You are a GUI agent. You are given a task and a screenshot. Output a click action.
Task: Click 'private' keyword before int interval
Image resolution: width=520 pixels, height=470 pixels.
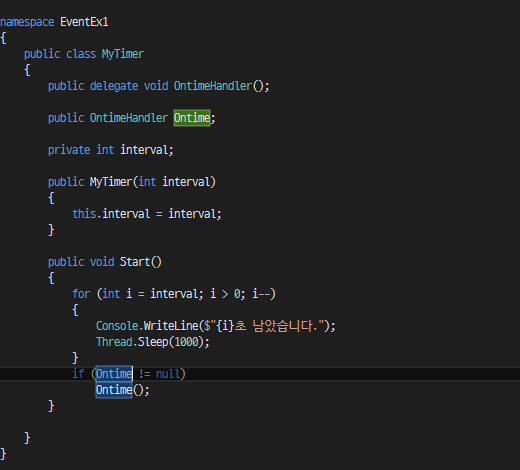[69, 150]
